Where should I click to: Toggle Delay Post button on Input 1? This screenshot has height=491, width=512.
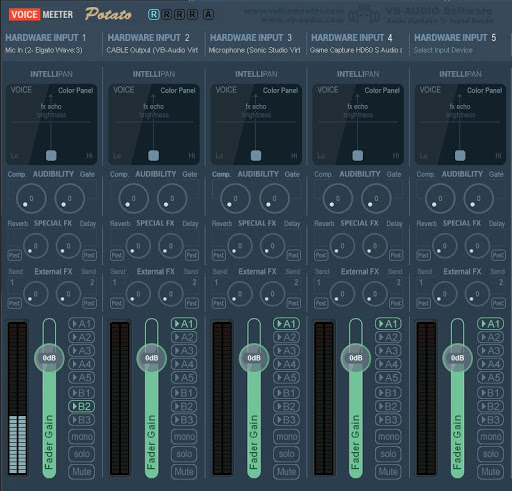(89, 255)
